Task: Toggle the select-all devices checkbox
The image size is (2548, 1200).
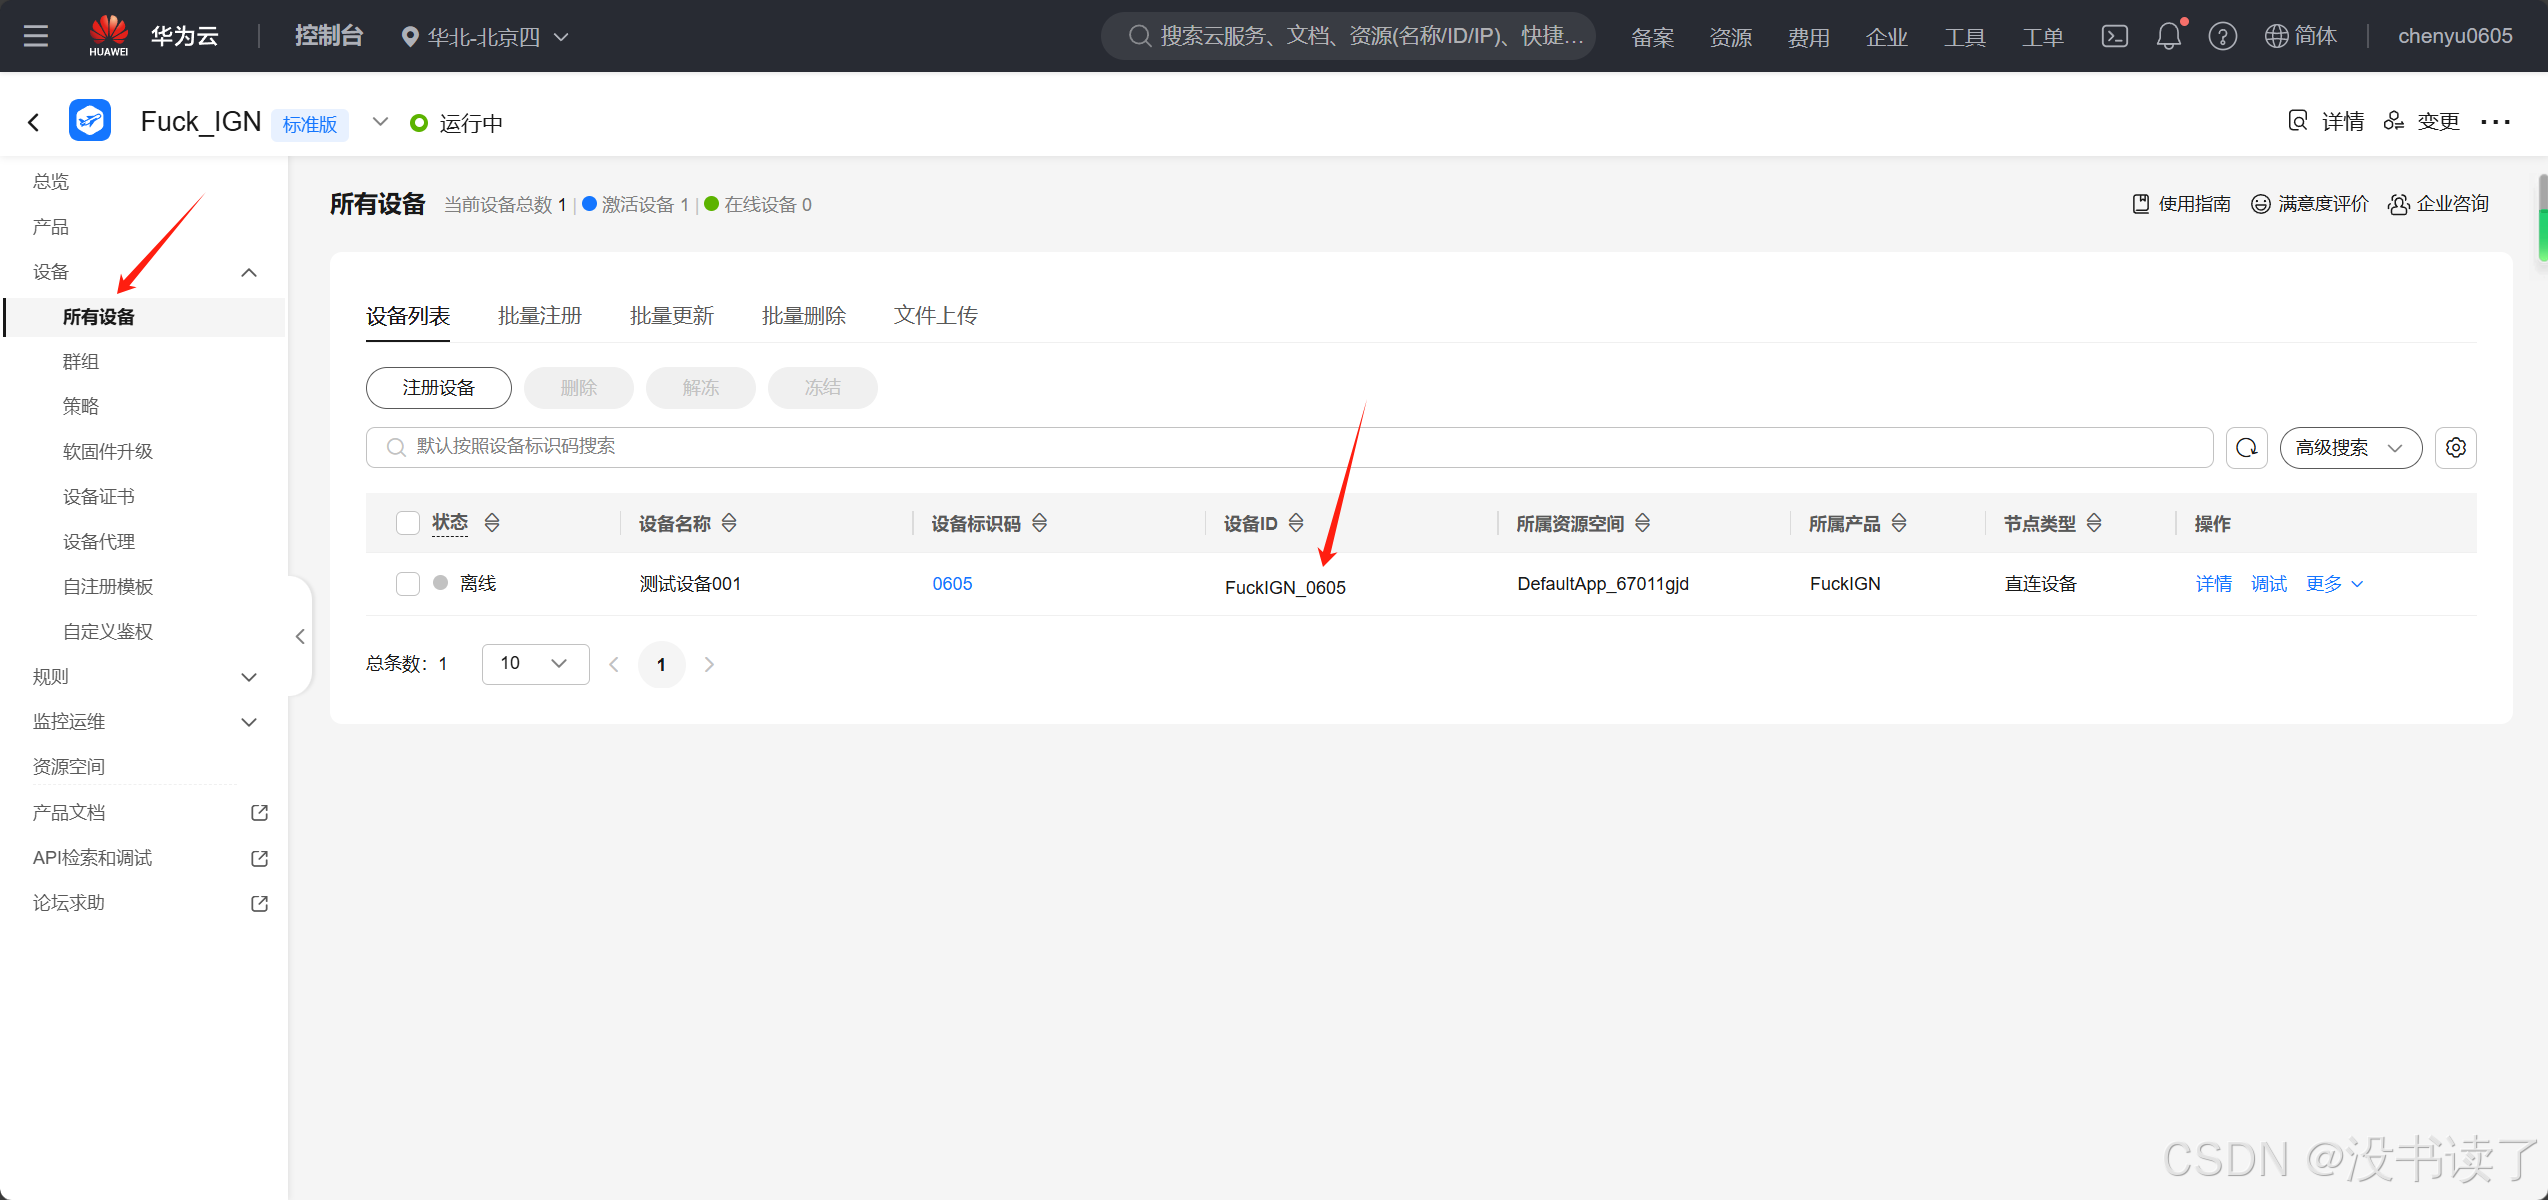Action: pyautogui.click(x=408, y=523)
